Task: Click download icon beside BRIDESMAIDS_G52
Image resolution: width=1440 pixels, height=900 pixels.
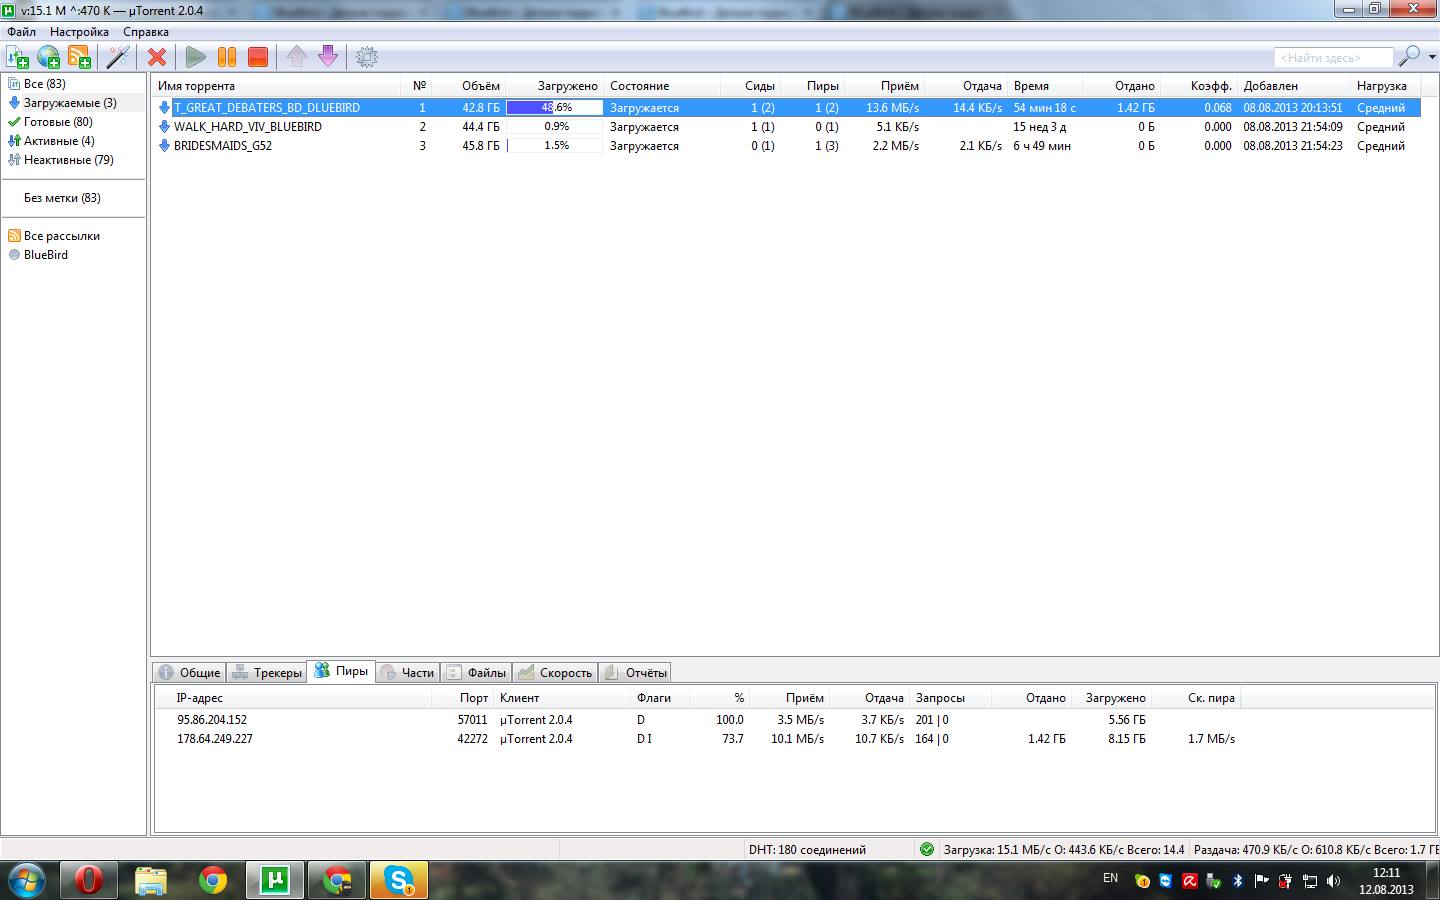Action: click(x=164, y=146)
